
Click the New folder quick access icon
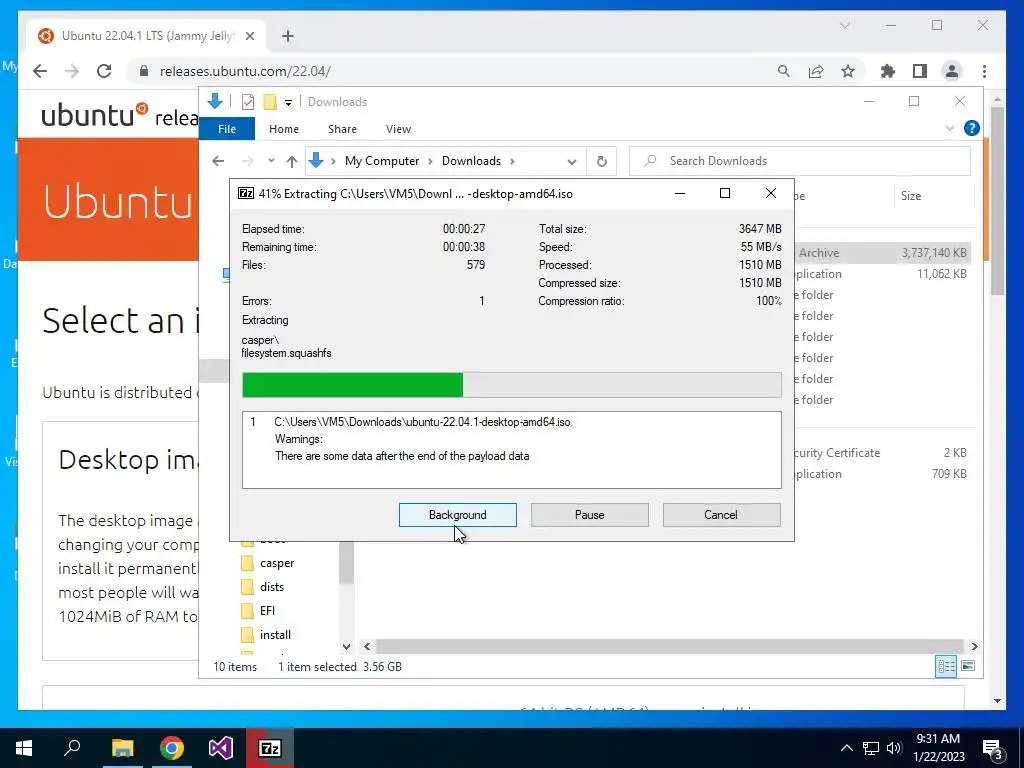[270, 102]
